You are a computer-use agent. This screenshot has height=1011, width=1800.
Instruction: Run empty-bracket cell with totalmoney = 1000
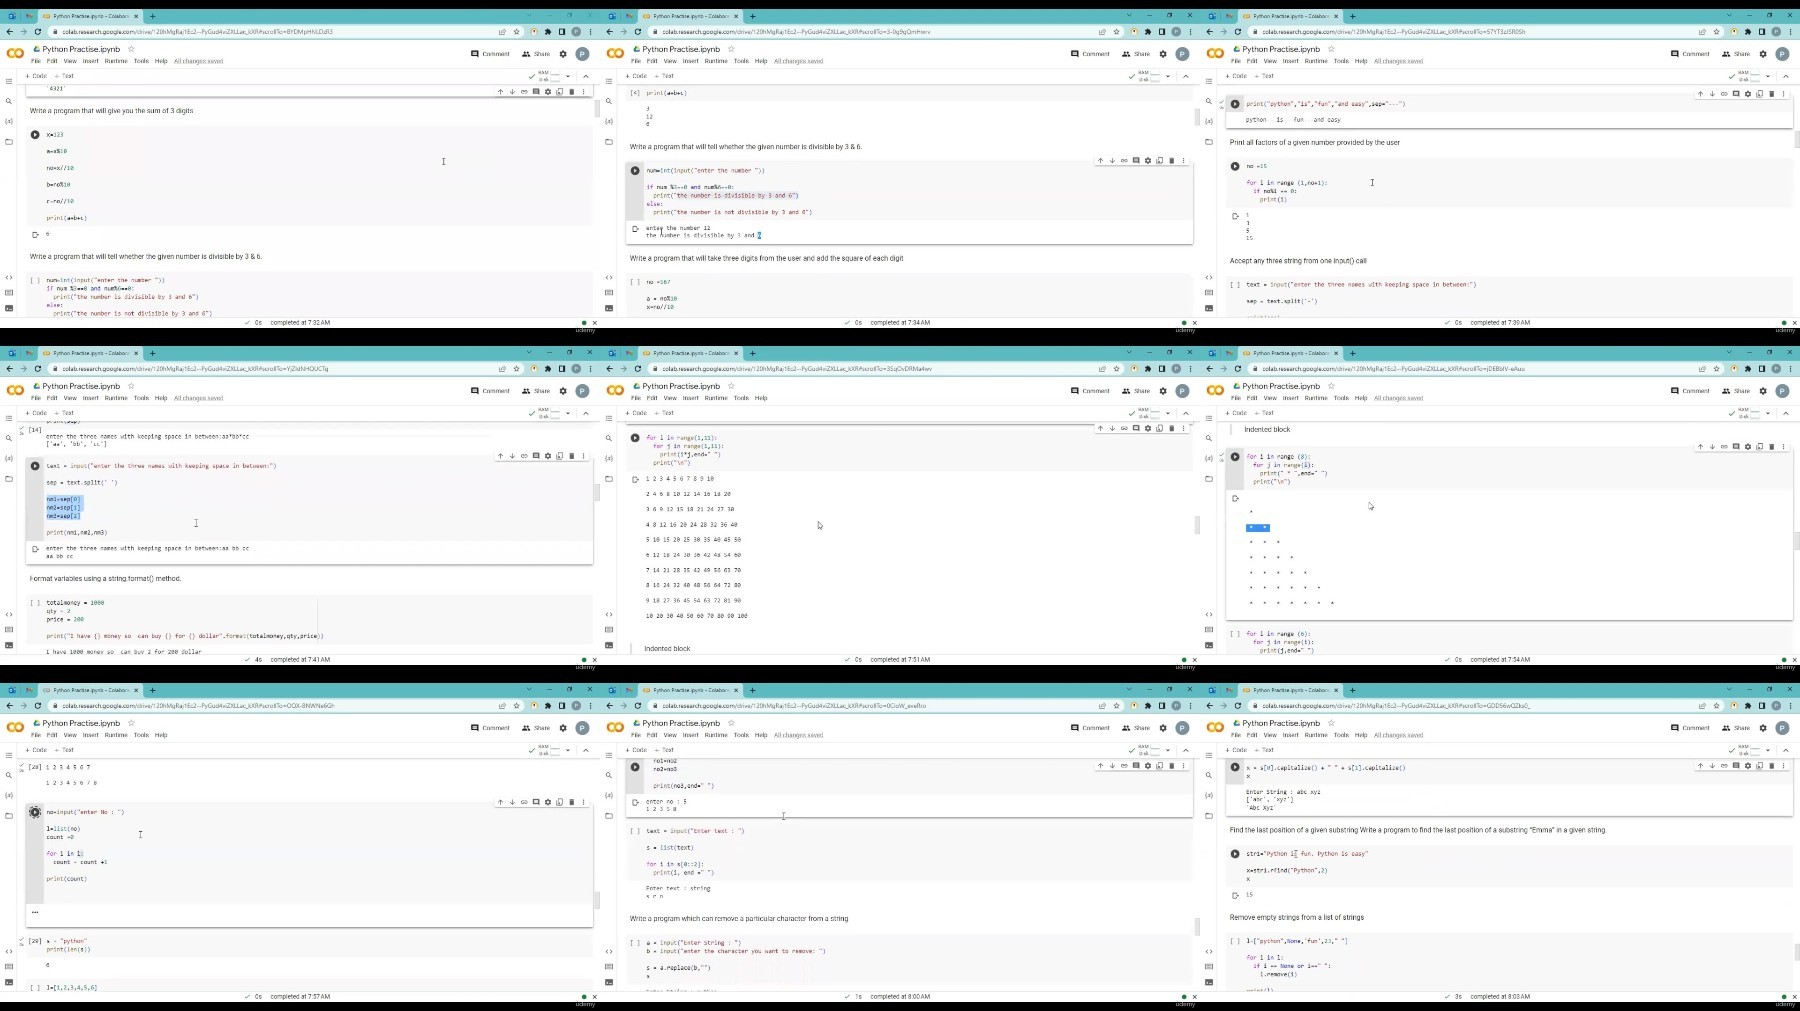click(36, 603)
